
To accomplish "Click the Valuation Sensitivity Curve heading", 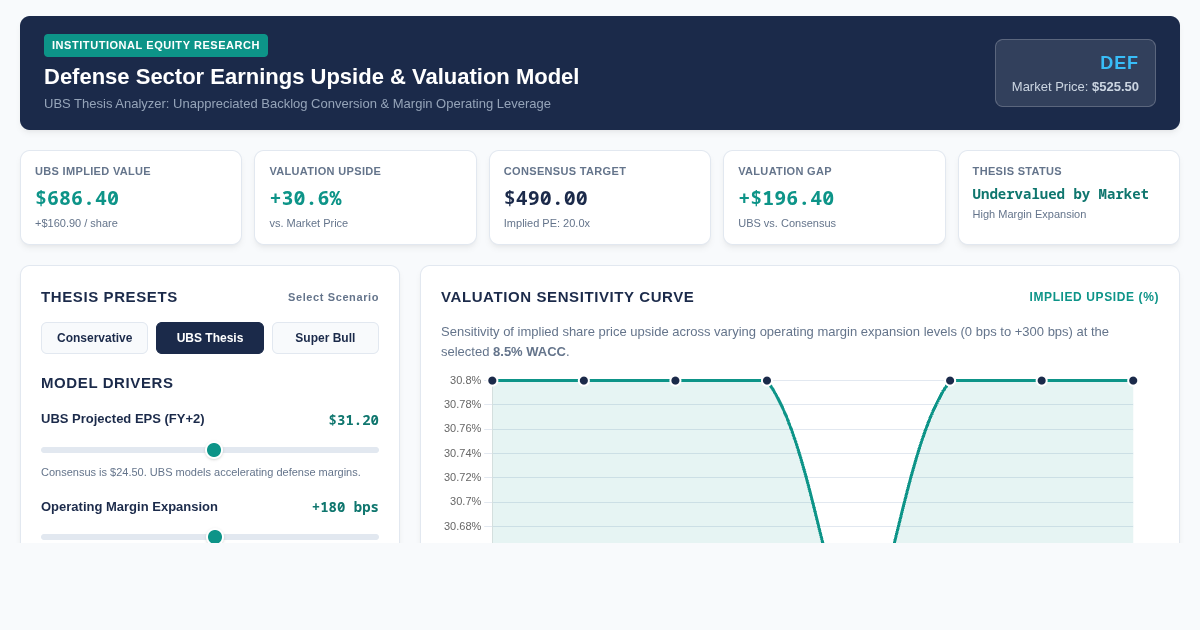I will point(567,297).
